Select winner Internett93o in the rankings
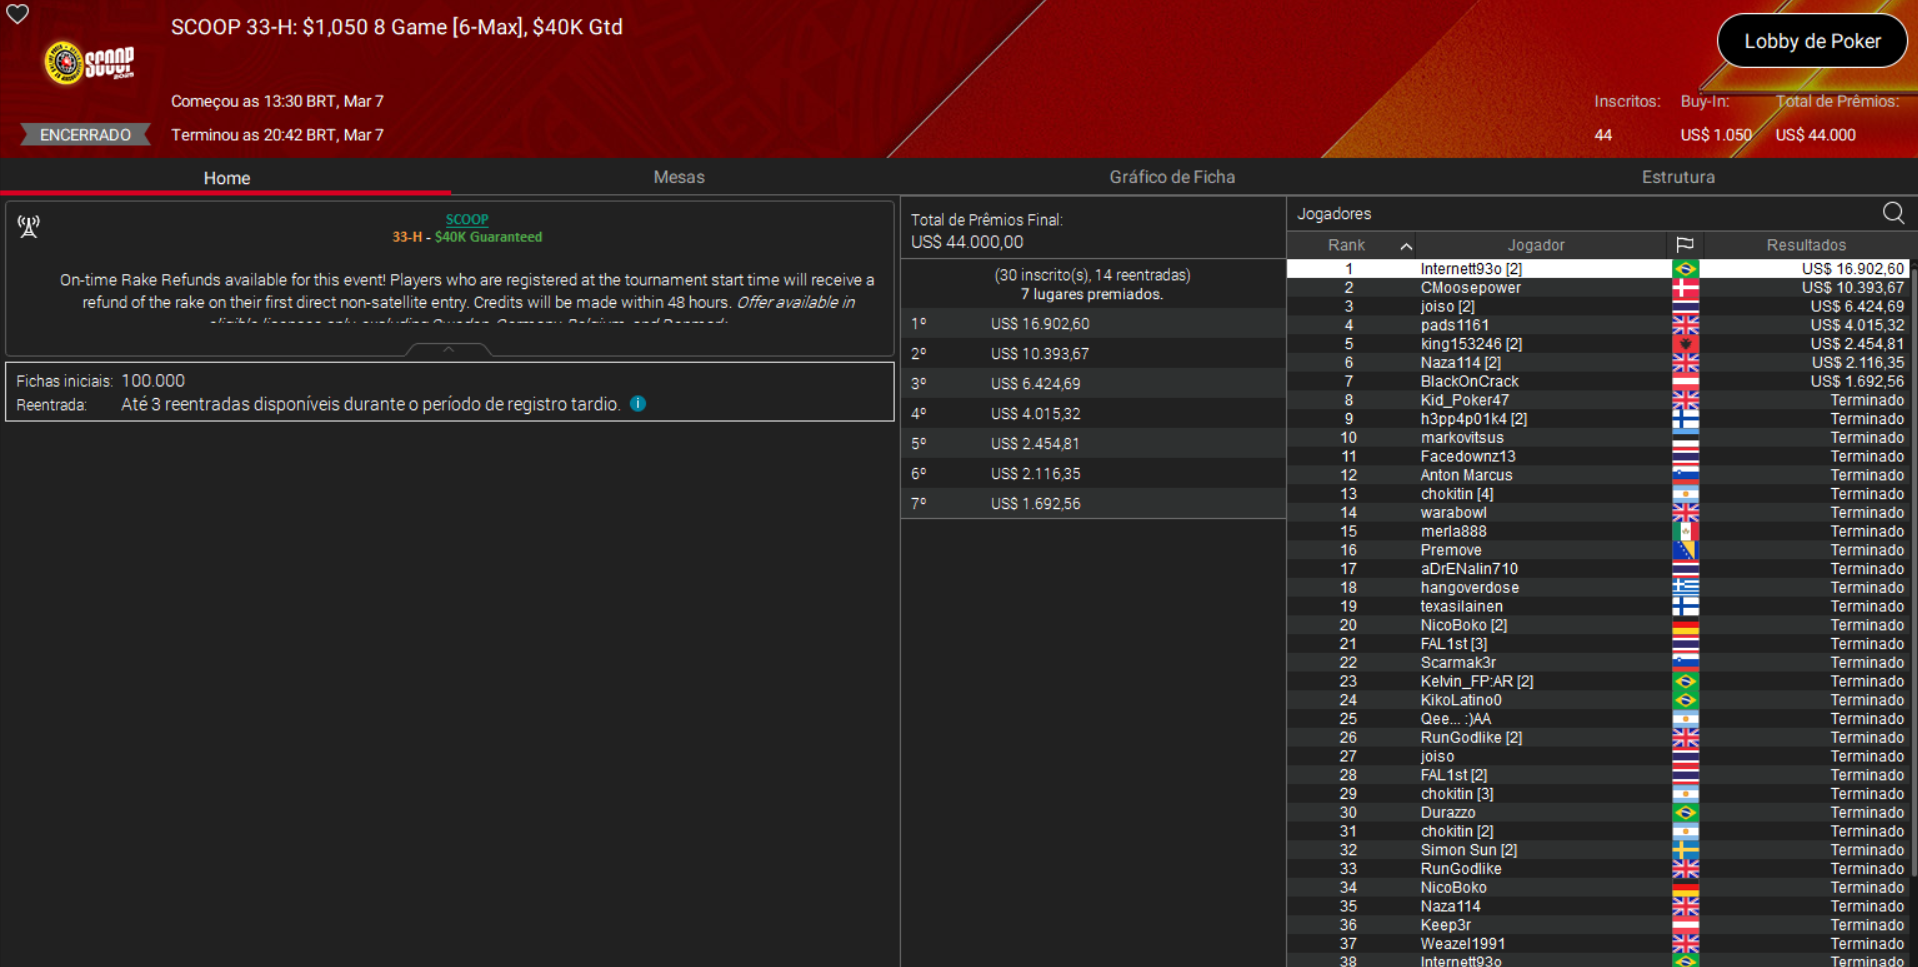1918x967 pixels. 1469,268
